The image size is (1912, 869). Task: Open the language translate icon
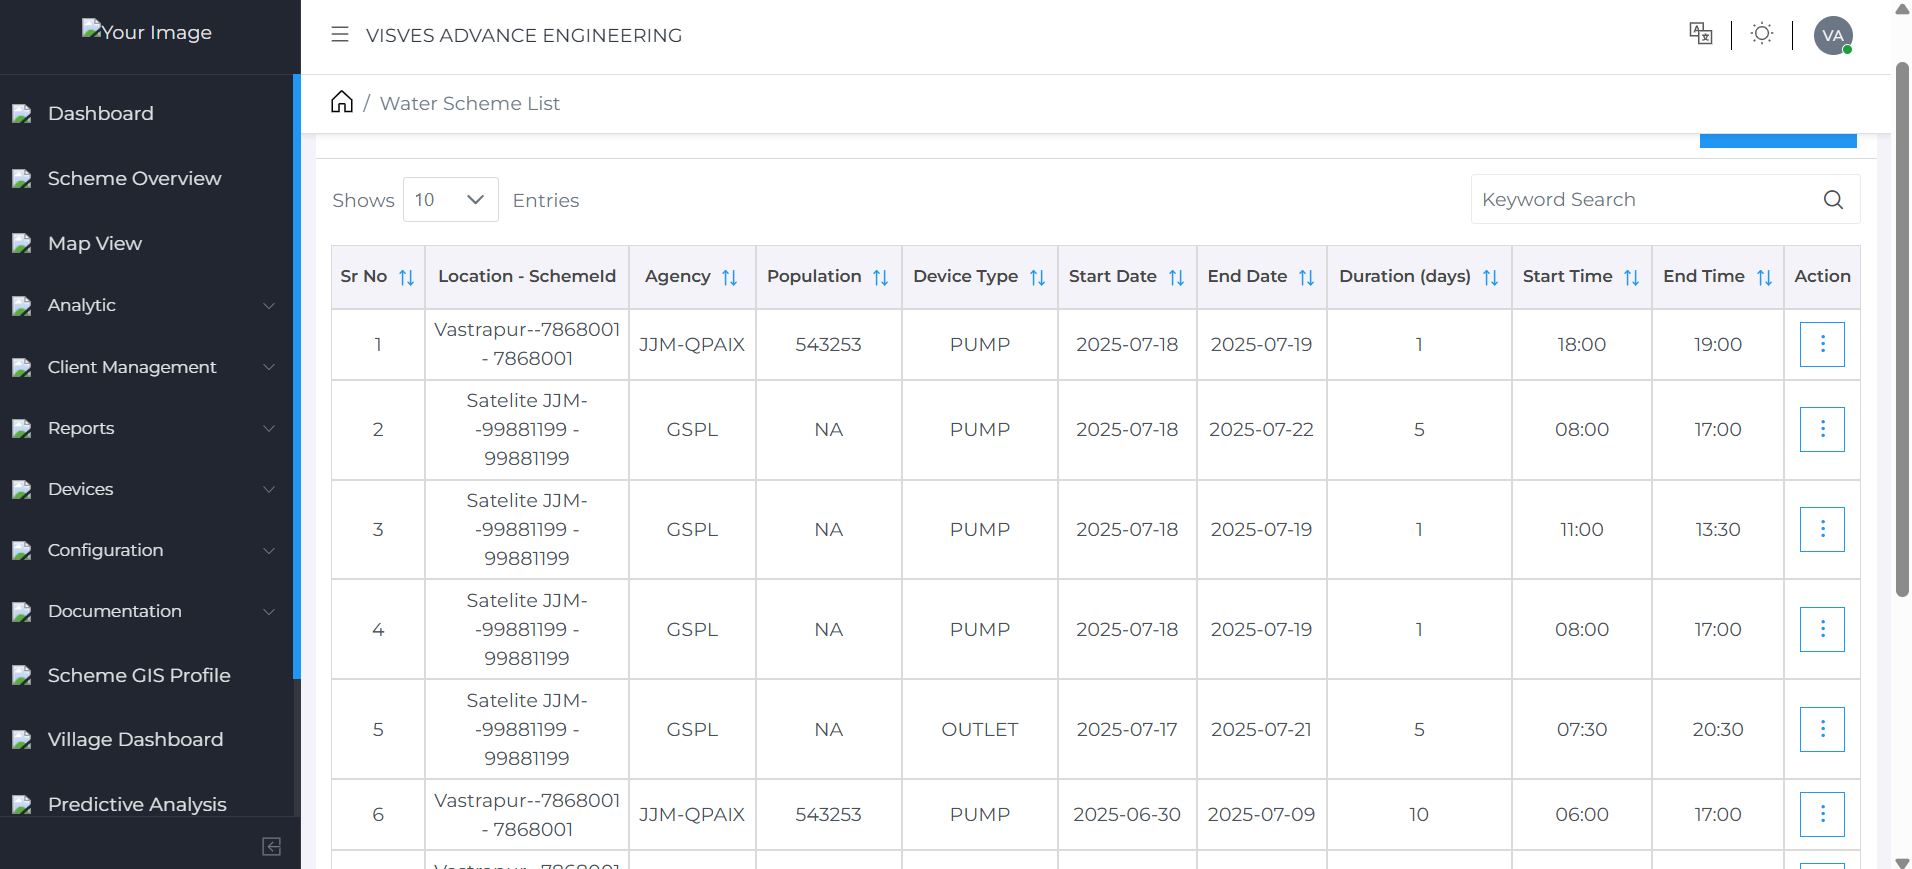[x=1700, y=34]
